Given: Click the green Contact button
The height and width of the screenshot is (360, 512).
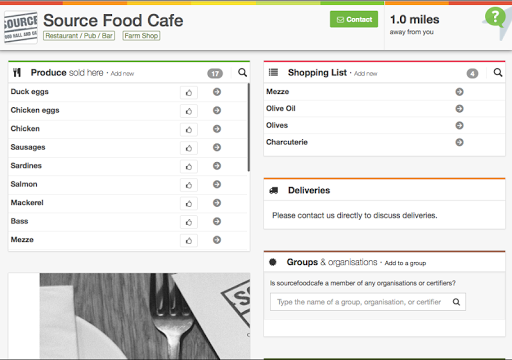Looking at the screenshot, I should pos(354,19).
